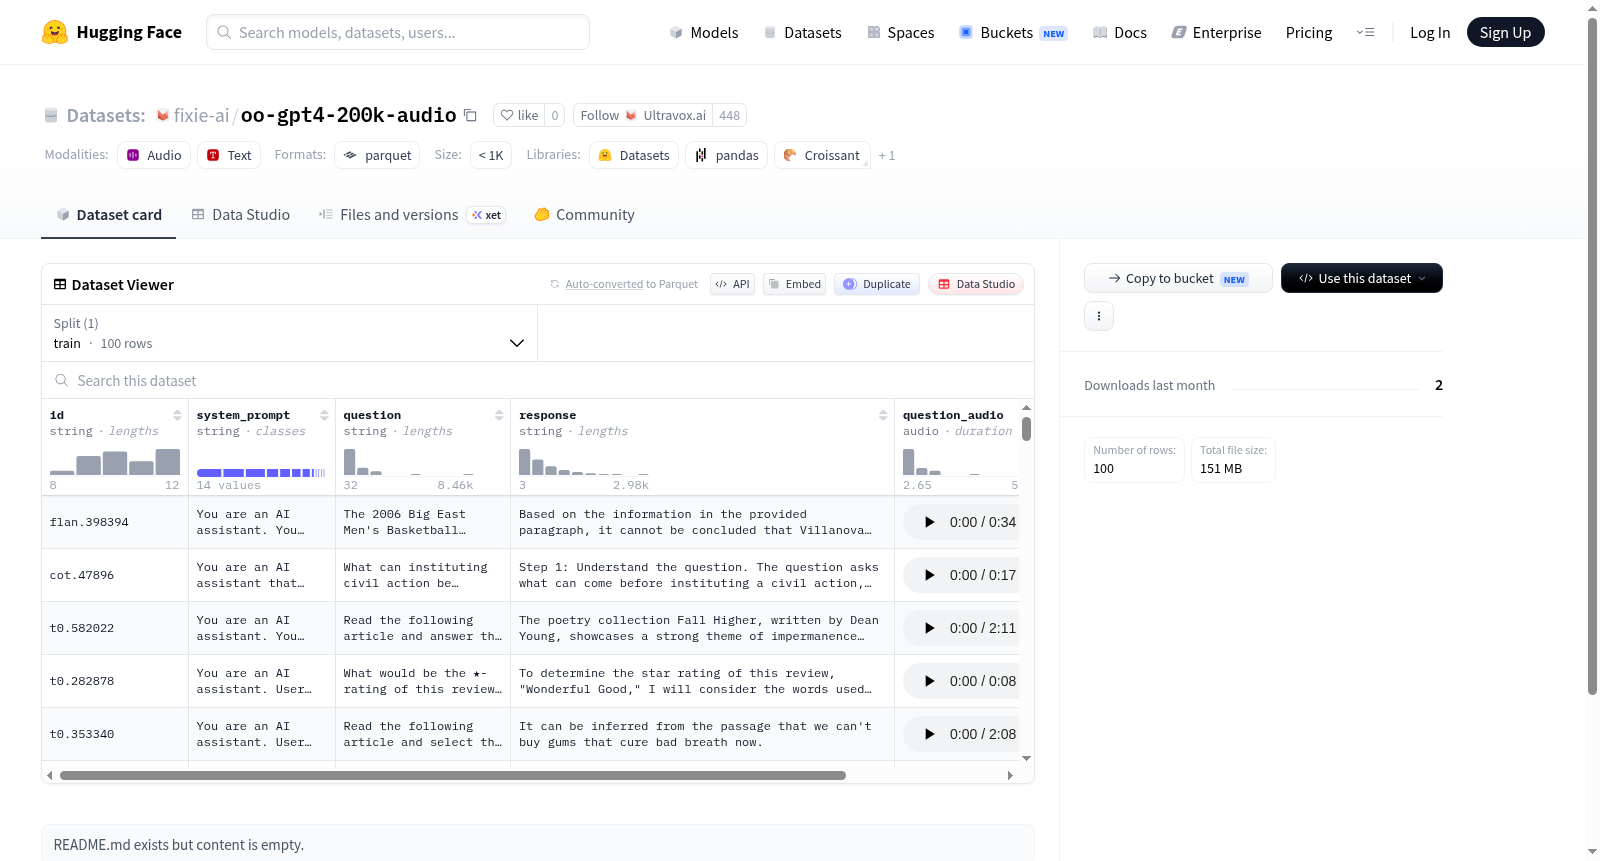Click the table horizontal scrollbar
Image resolution: width=1600 pixels, height=861 pixels.
click(452, 775)
